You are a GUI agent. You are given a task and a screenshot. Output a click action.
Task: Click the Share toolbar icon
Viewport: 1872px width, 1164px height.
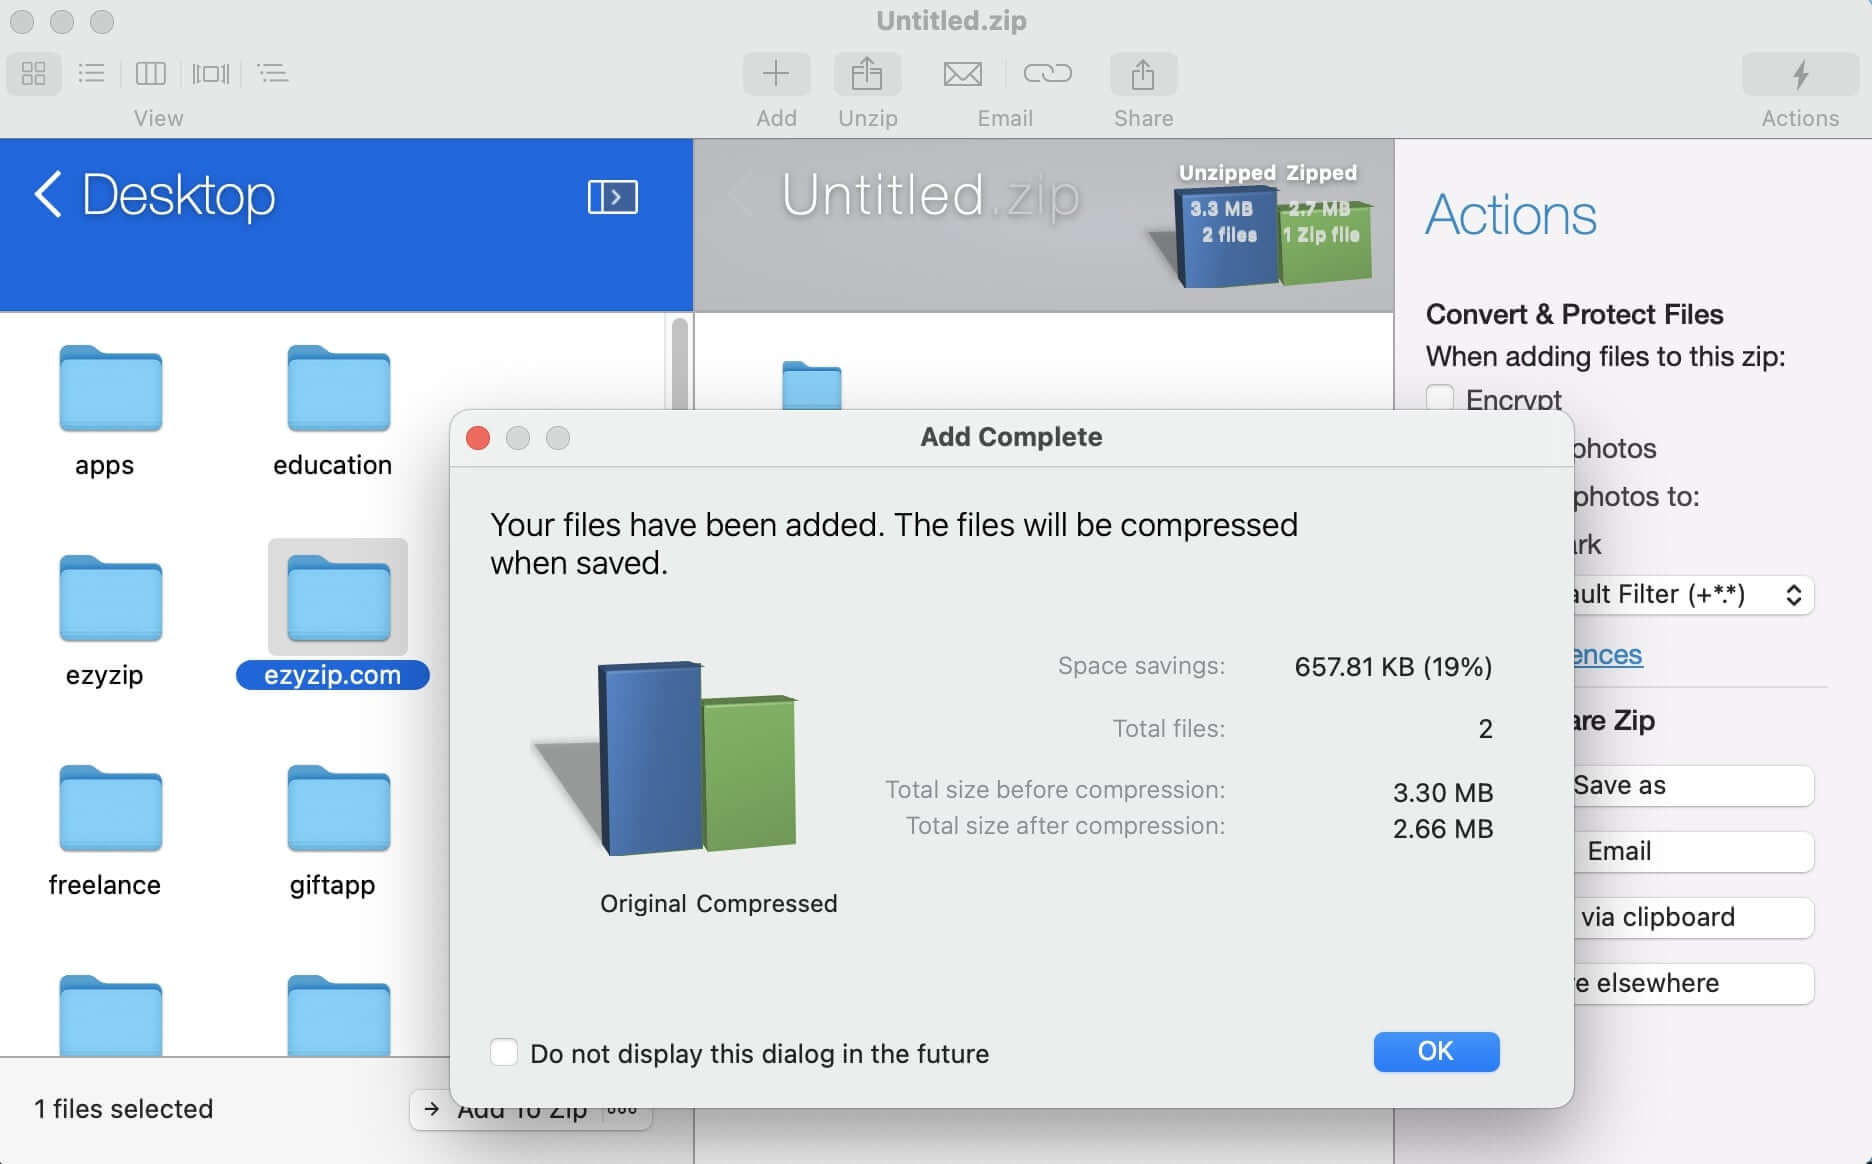click(1143, 74)
